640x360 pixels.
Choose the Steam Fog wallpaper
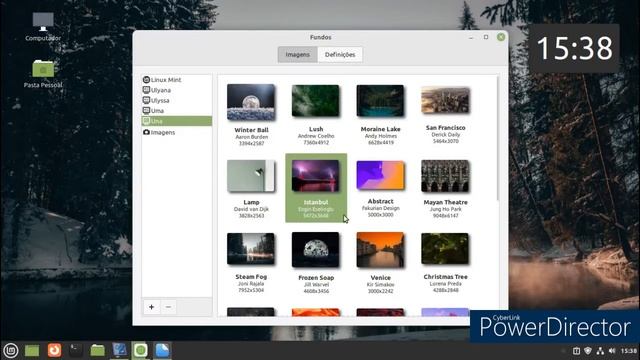click(x=251, y=262)
